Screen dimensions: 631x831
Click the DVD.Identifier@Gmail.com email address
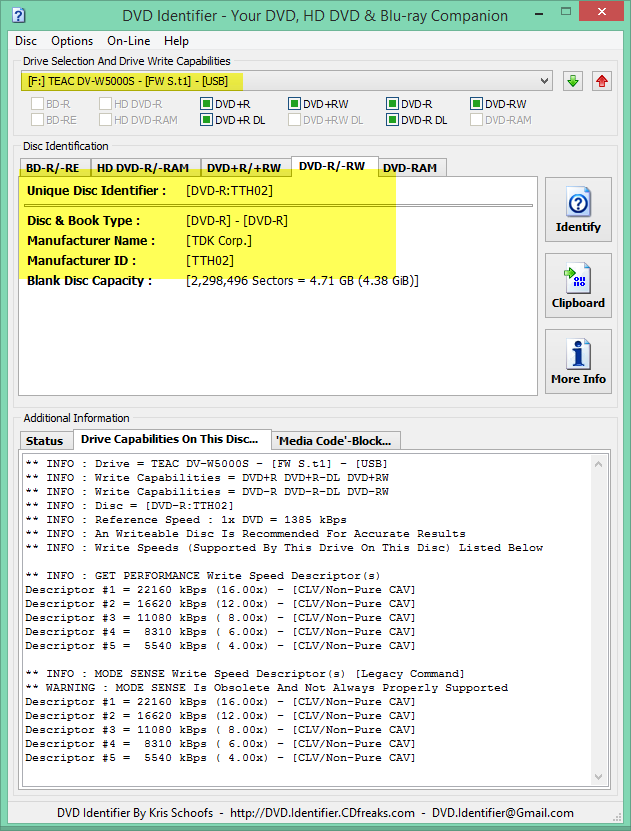tap(503, 813)
